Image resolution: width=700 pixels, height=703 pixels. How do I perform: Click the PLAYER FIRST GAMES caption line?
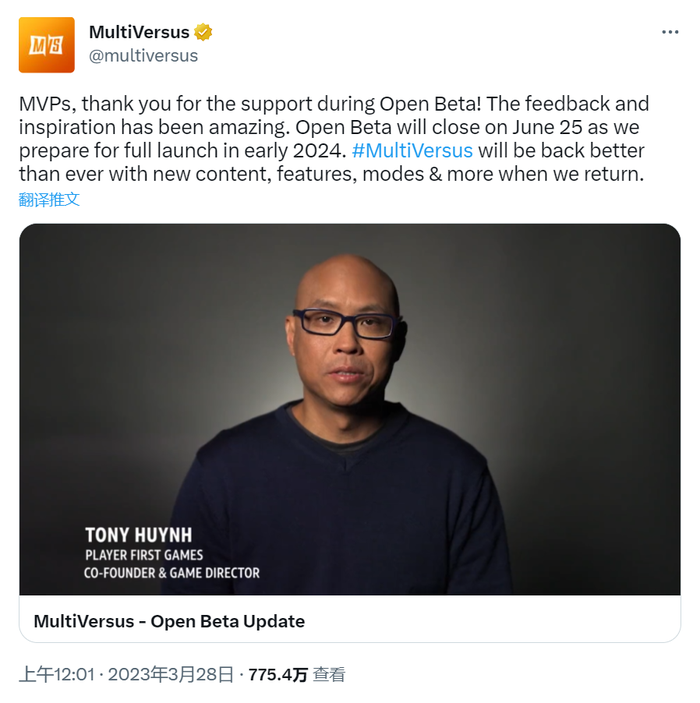click(144, 555)
